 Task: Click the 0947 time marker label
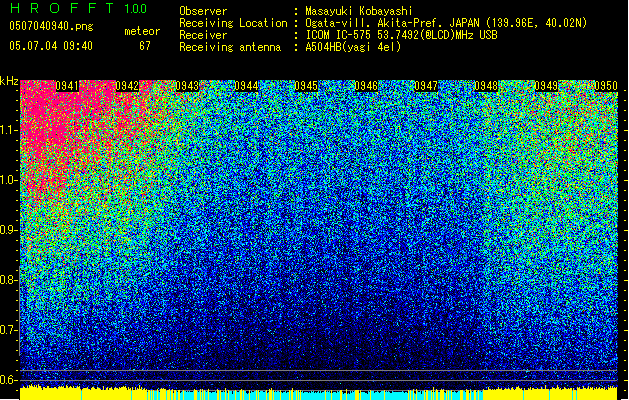(426, 86)
